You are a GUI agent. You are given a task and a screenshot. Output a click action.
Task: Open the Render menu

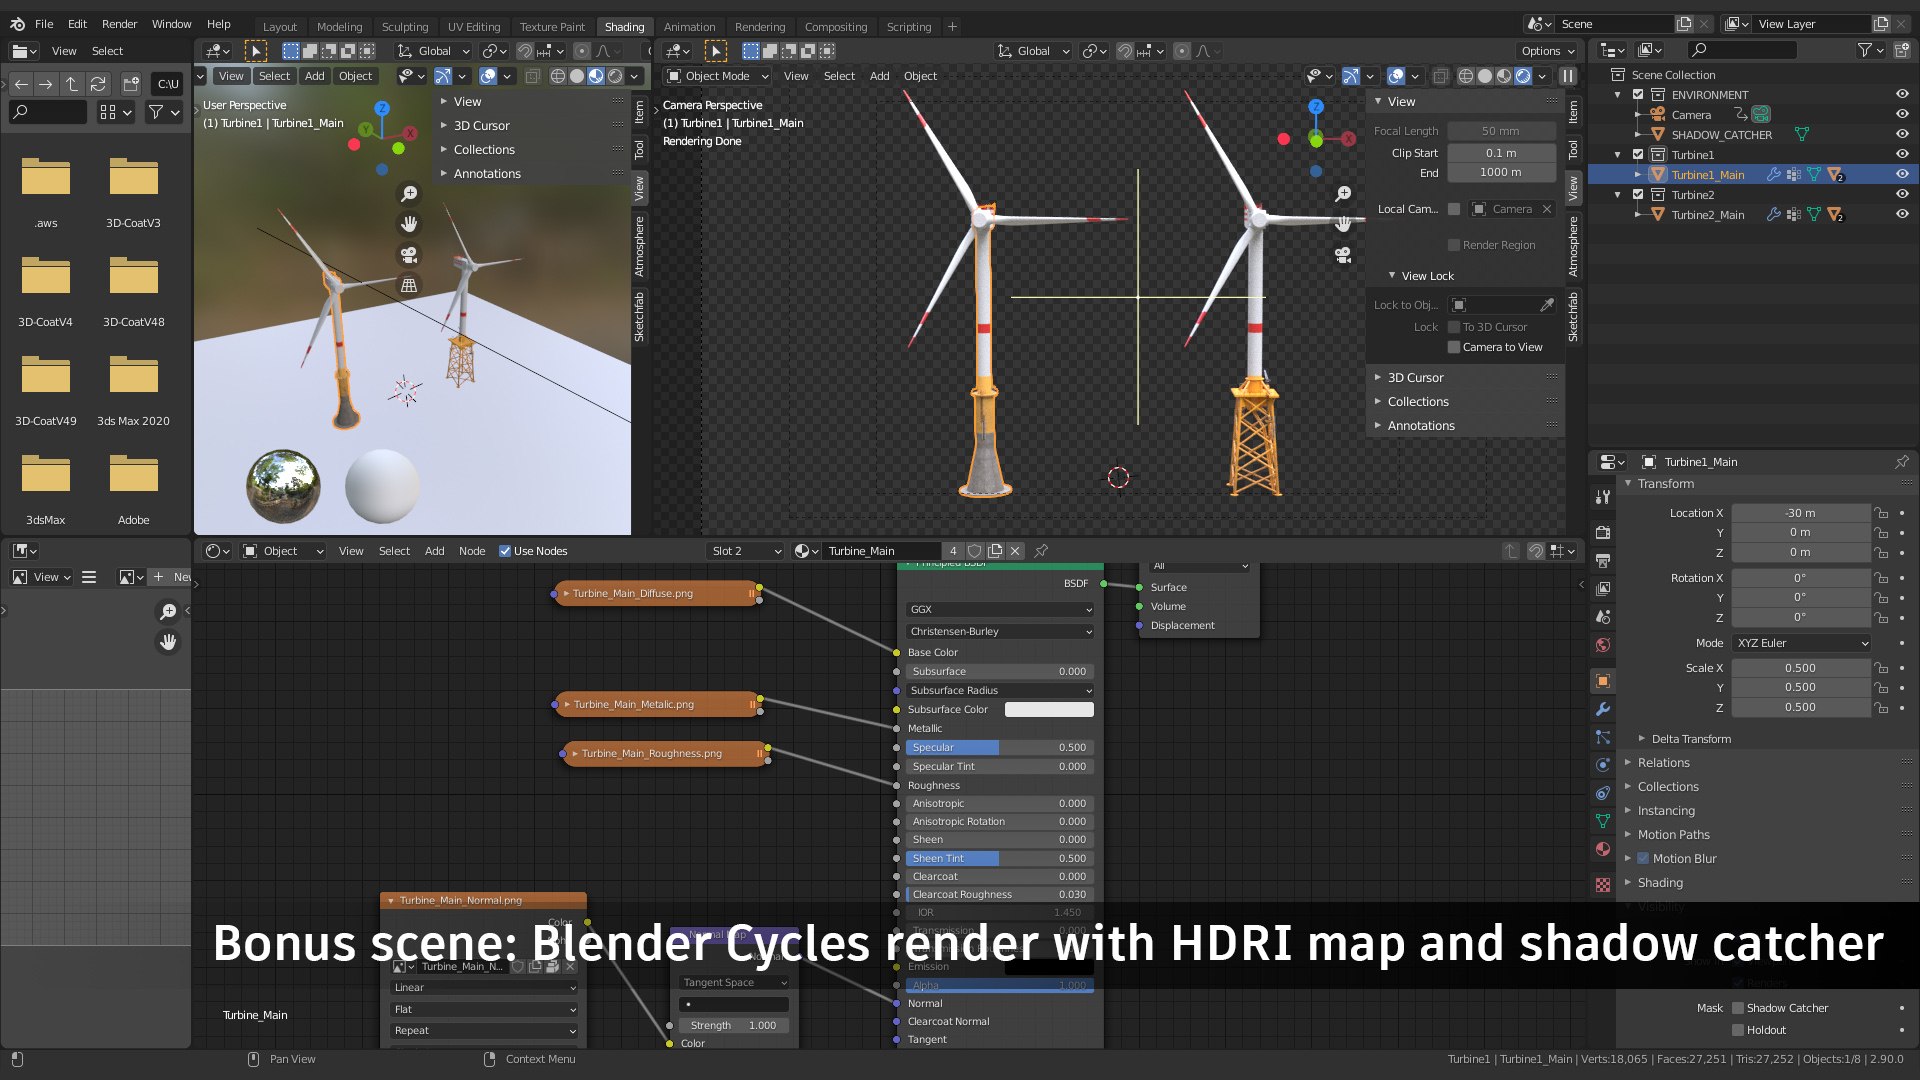119,24
